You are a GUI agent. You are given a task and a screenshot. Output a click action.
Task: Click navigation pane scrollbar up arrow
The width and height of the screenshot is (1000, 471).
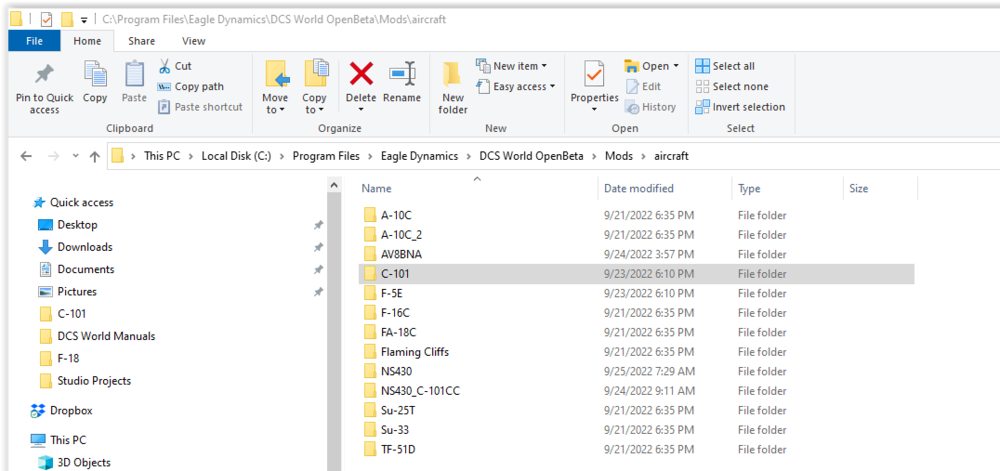click(334, 185)
